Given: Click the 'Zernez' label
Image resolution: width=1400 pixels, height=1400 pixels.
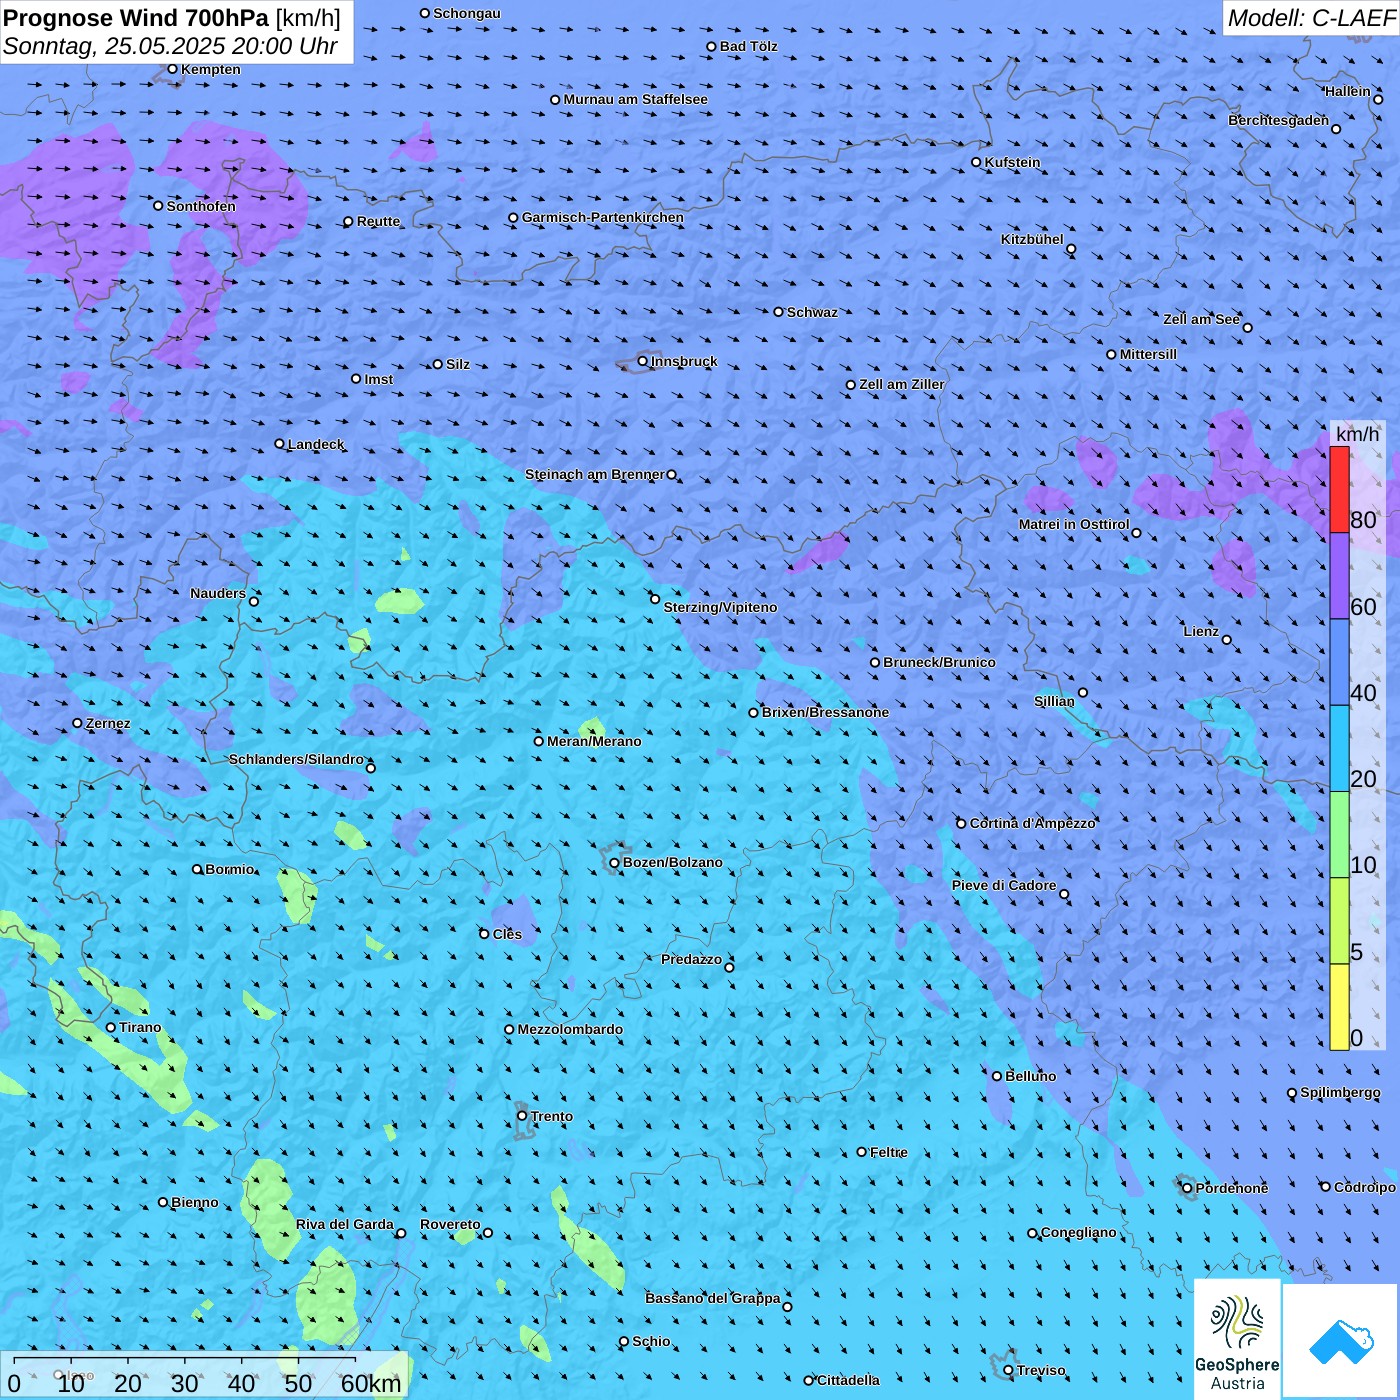Looking at the screenshot, I should click(108, 723).
